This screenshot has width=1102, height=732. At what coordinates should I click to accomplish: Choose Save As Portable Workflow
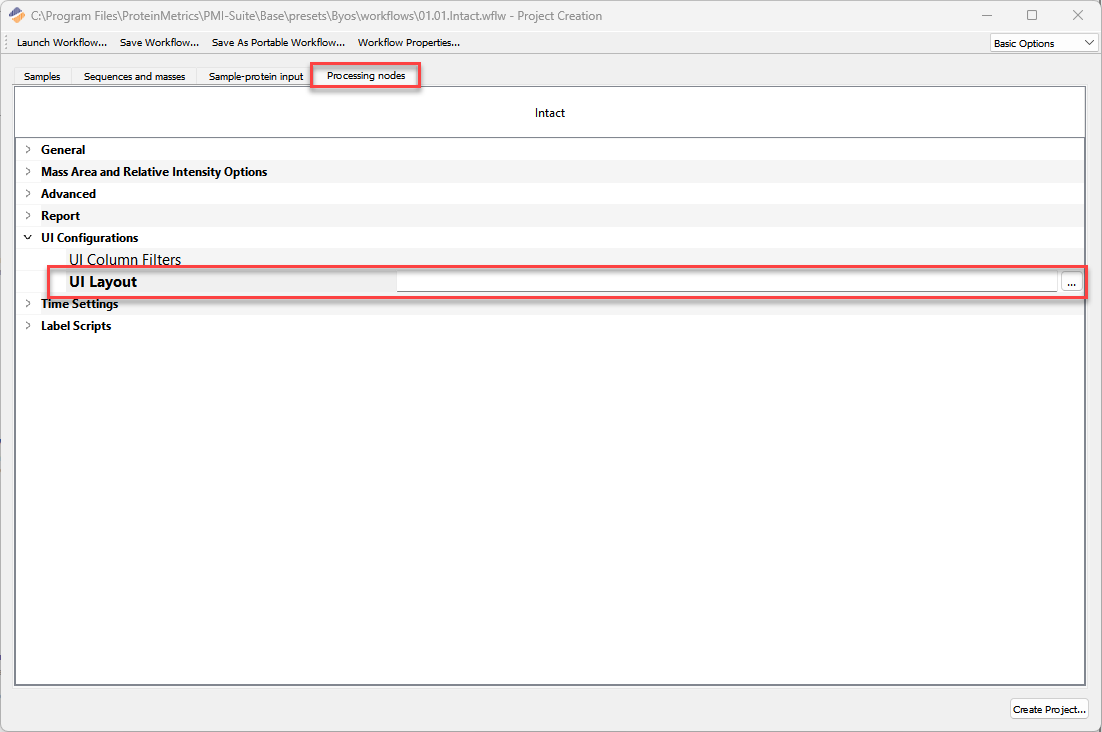pos(278,43)
